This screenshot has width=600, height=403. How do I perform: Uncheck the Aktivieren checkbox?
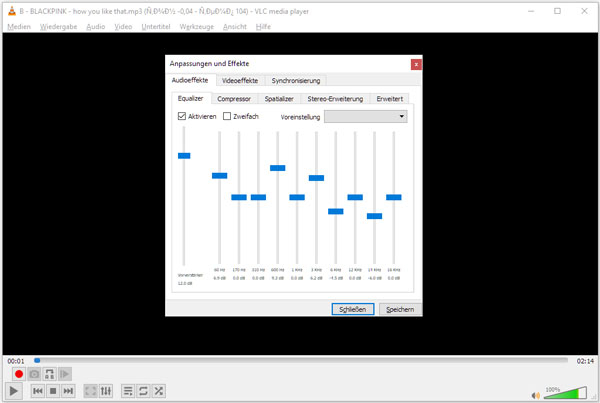(x=182, y=116)
